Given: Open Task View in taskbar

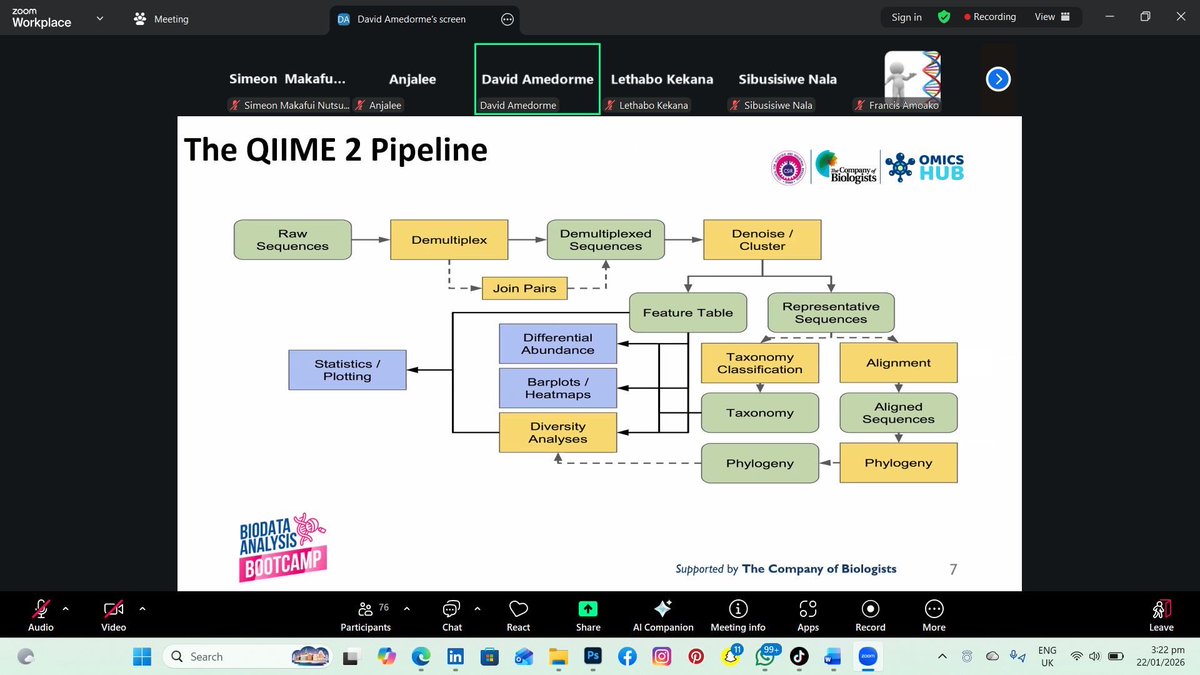Looking at the screenshot, I should [x=351, y=656].
